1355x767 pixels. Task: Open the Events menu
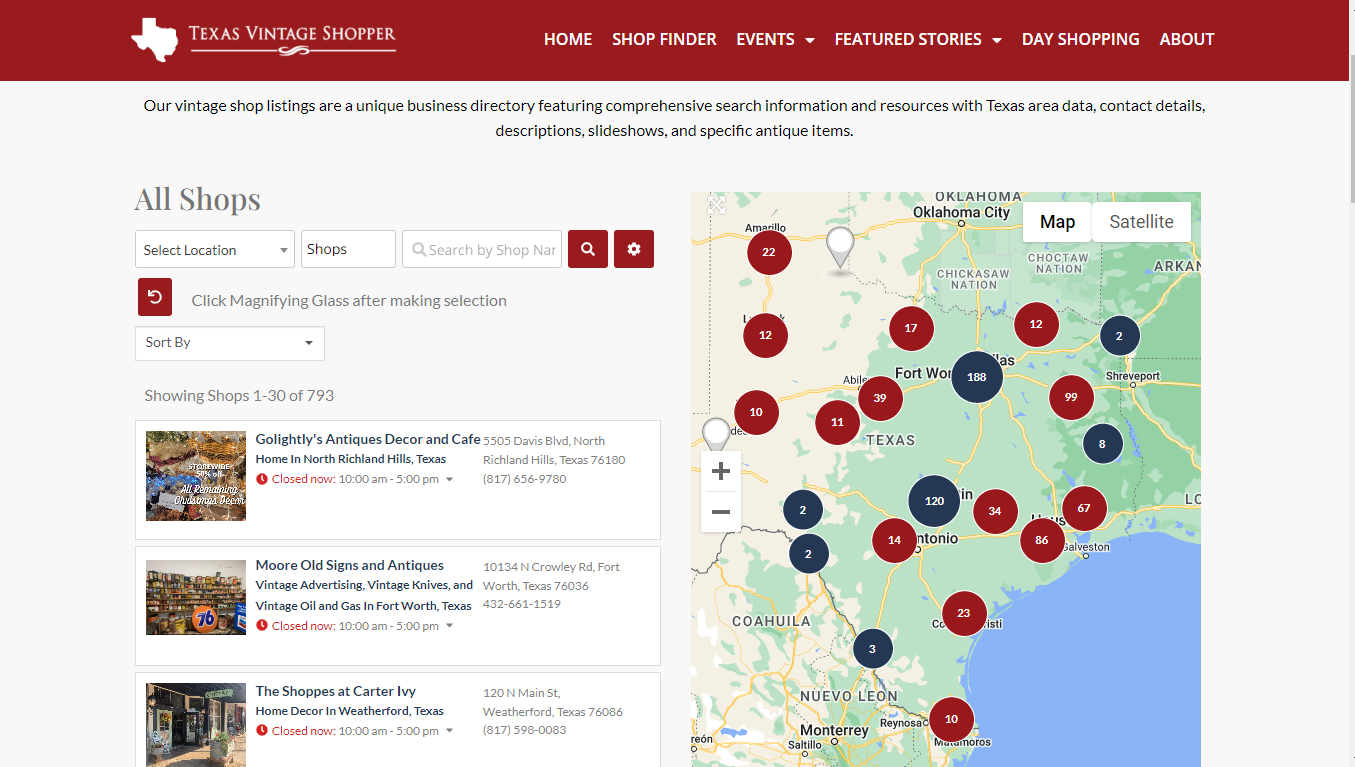click(x=775, y=39)
